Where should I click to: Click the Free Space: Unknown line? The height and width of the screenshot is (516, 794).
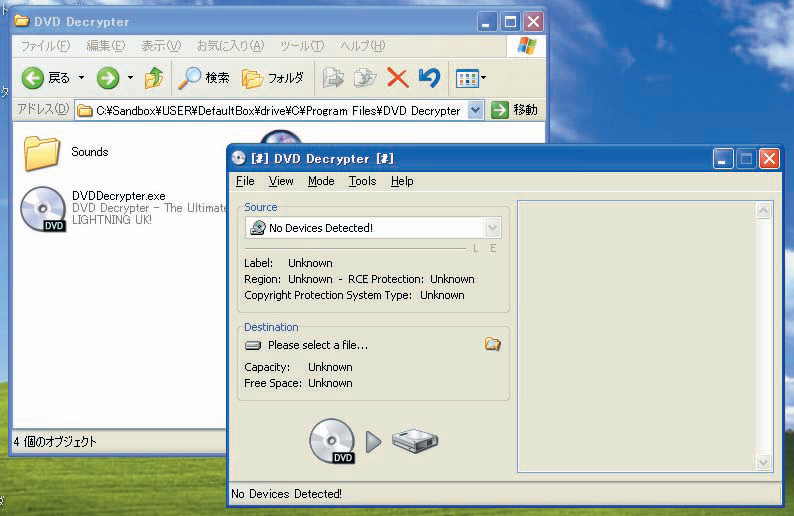[298, 383]
